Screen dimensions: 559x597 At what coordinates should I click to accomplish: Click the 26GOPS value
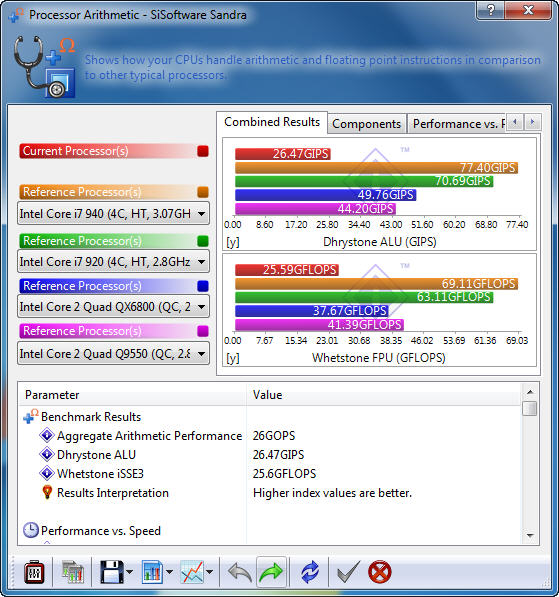(x=274, y=436)
